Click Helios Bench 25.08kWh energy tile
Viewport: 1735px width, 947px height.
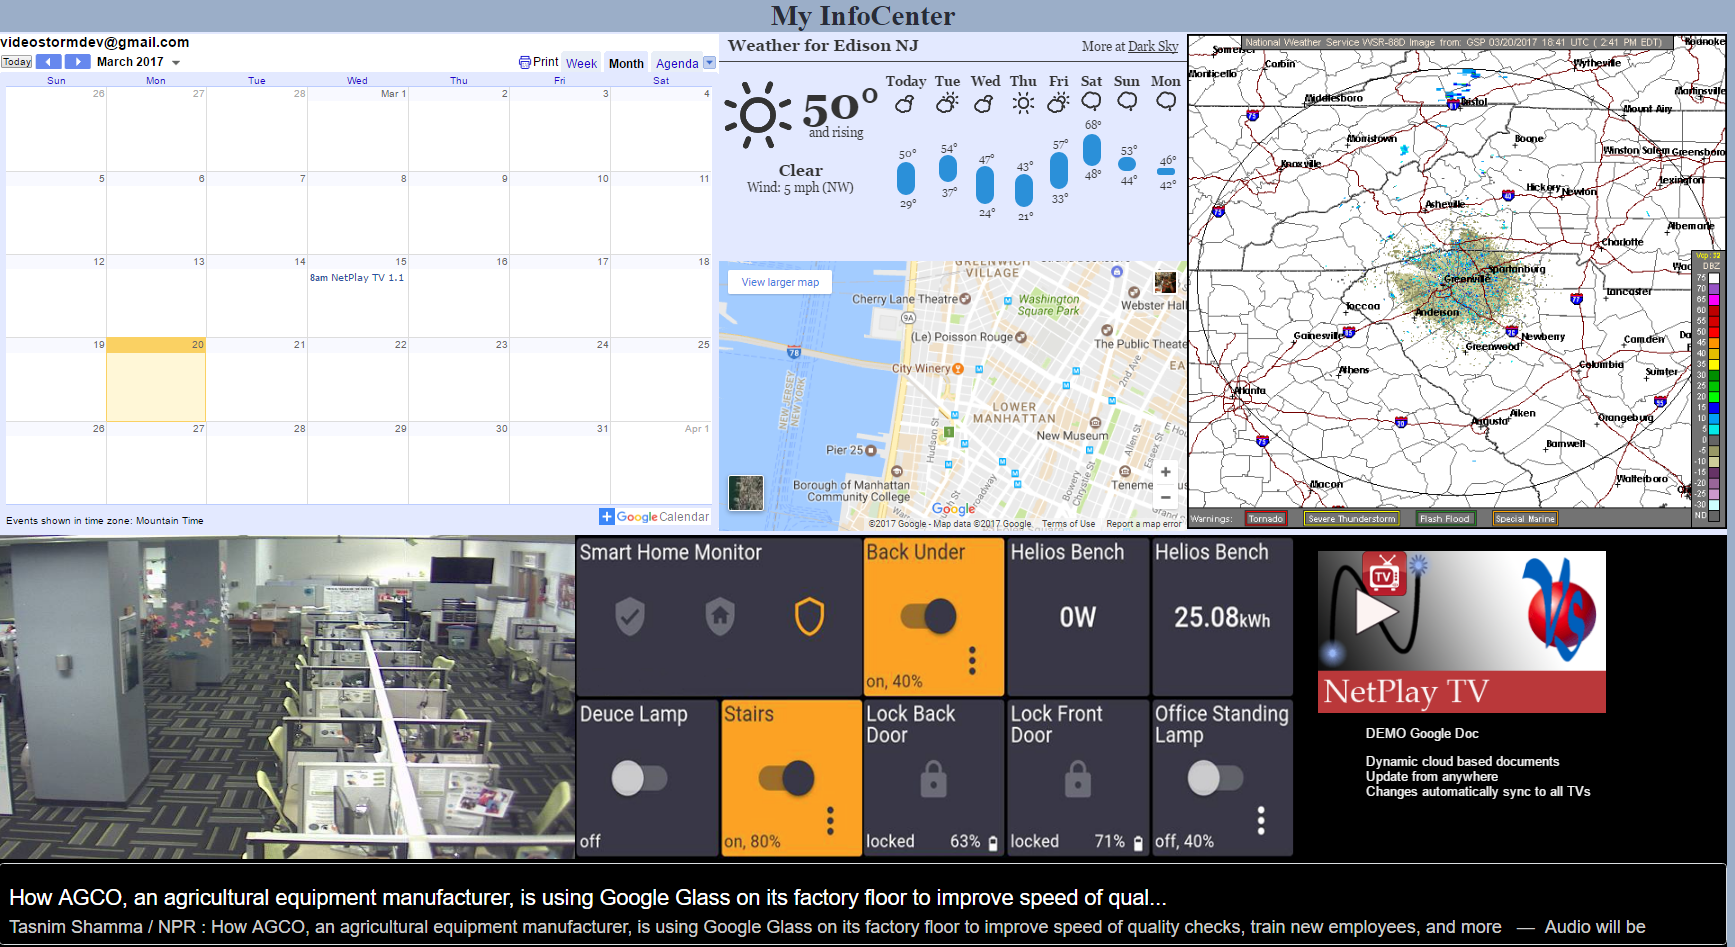pyautogui.click(x=1222, y=617)
